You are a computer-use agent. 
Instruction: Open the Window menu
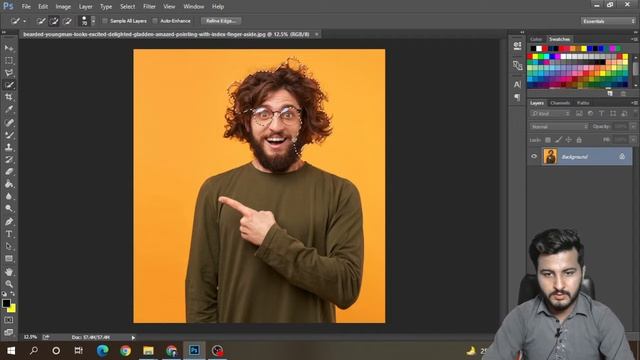[193, 7]
